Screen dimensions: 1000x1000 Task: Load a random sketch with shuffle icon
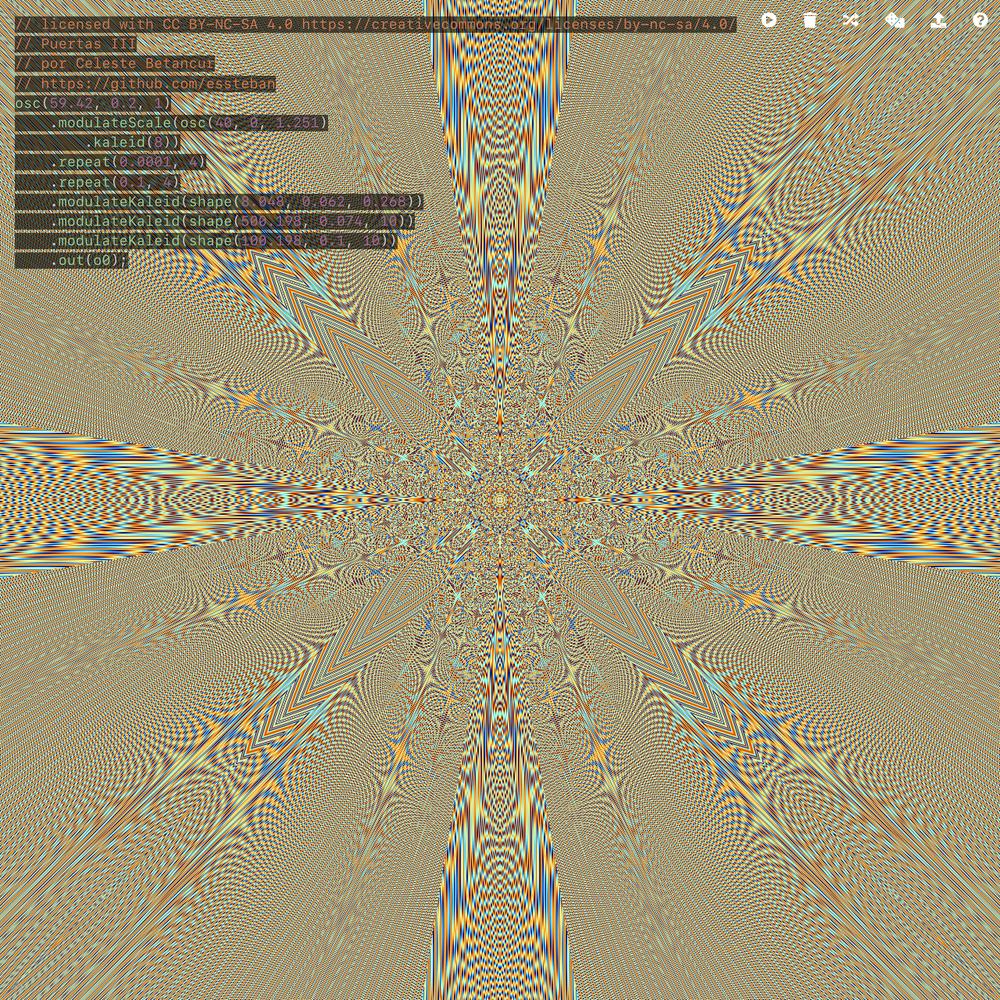tap(851, 20)
